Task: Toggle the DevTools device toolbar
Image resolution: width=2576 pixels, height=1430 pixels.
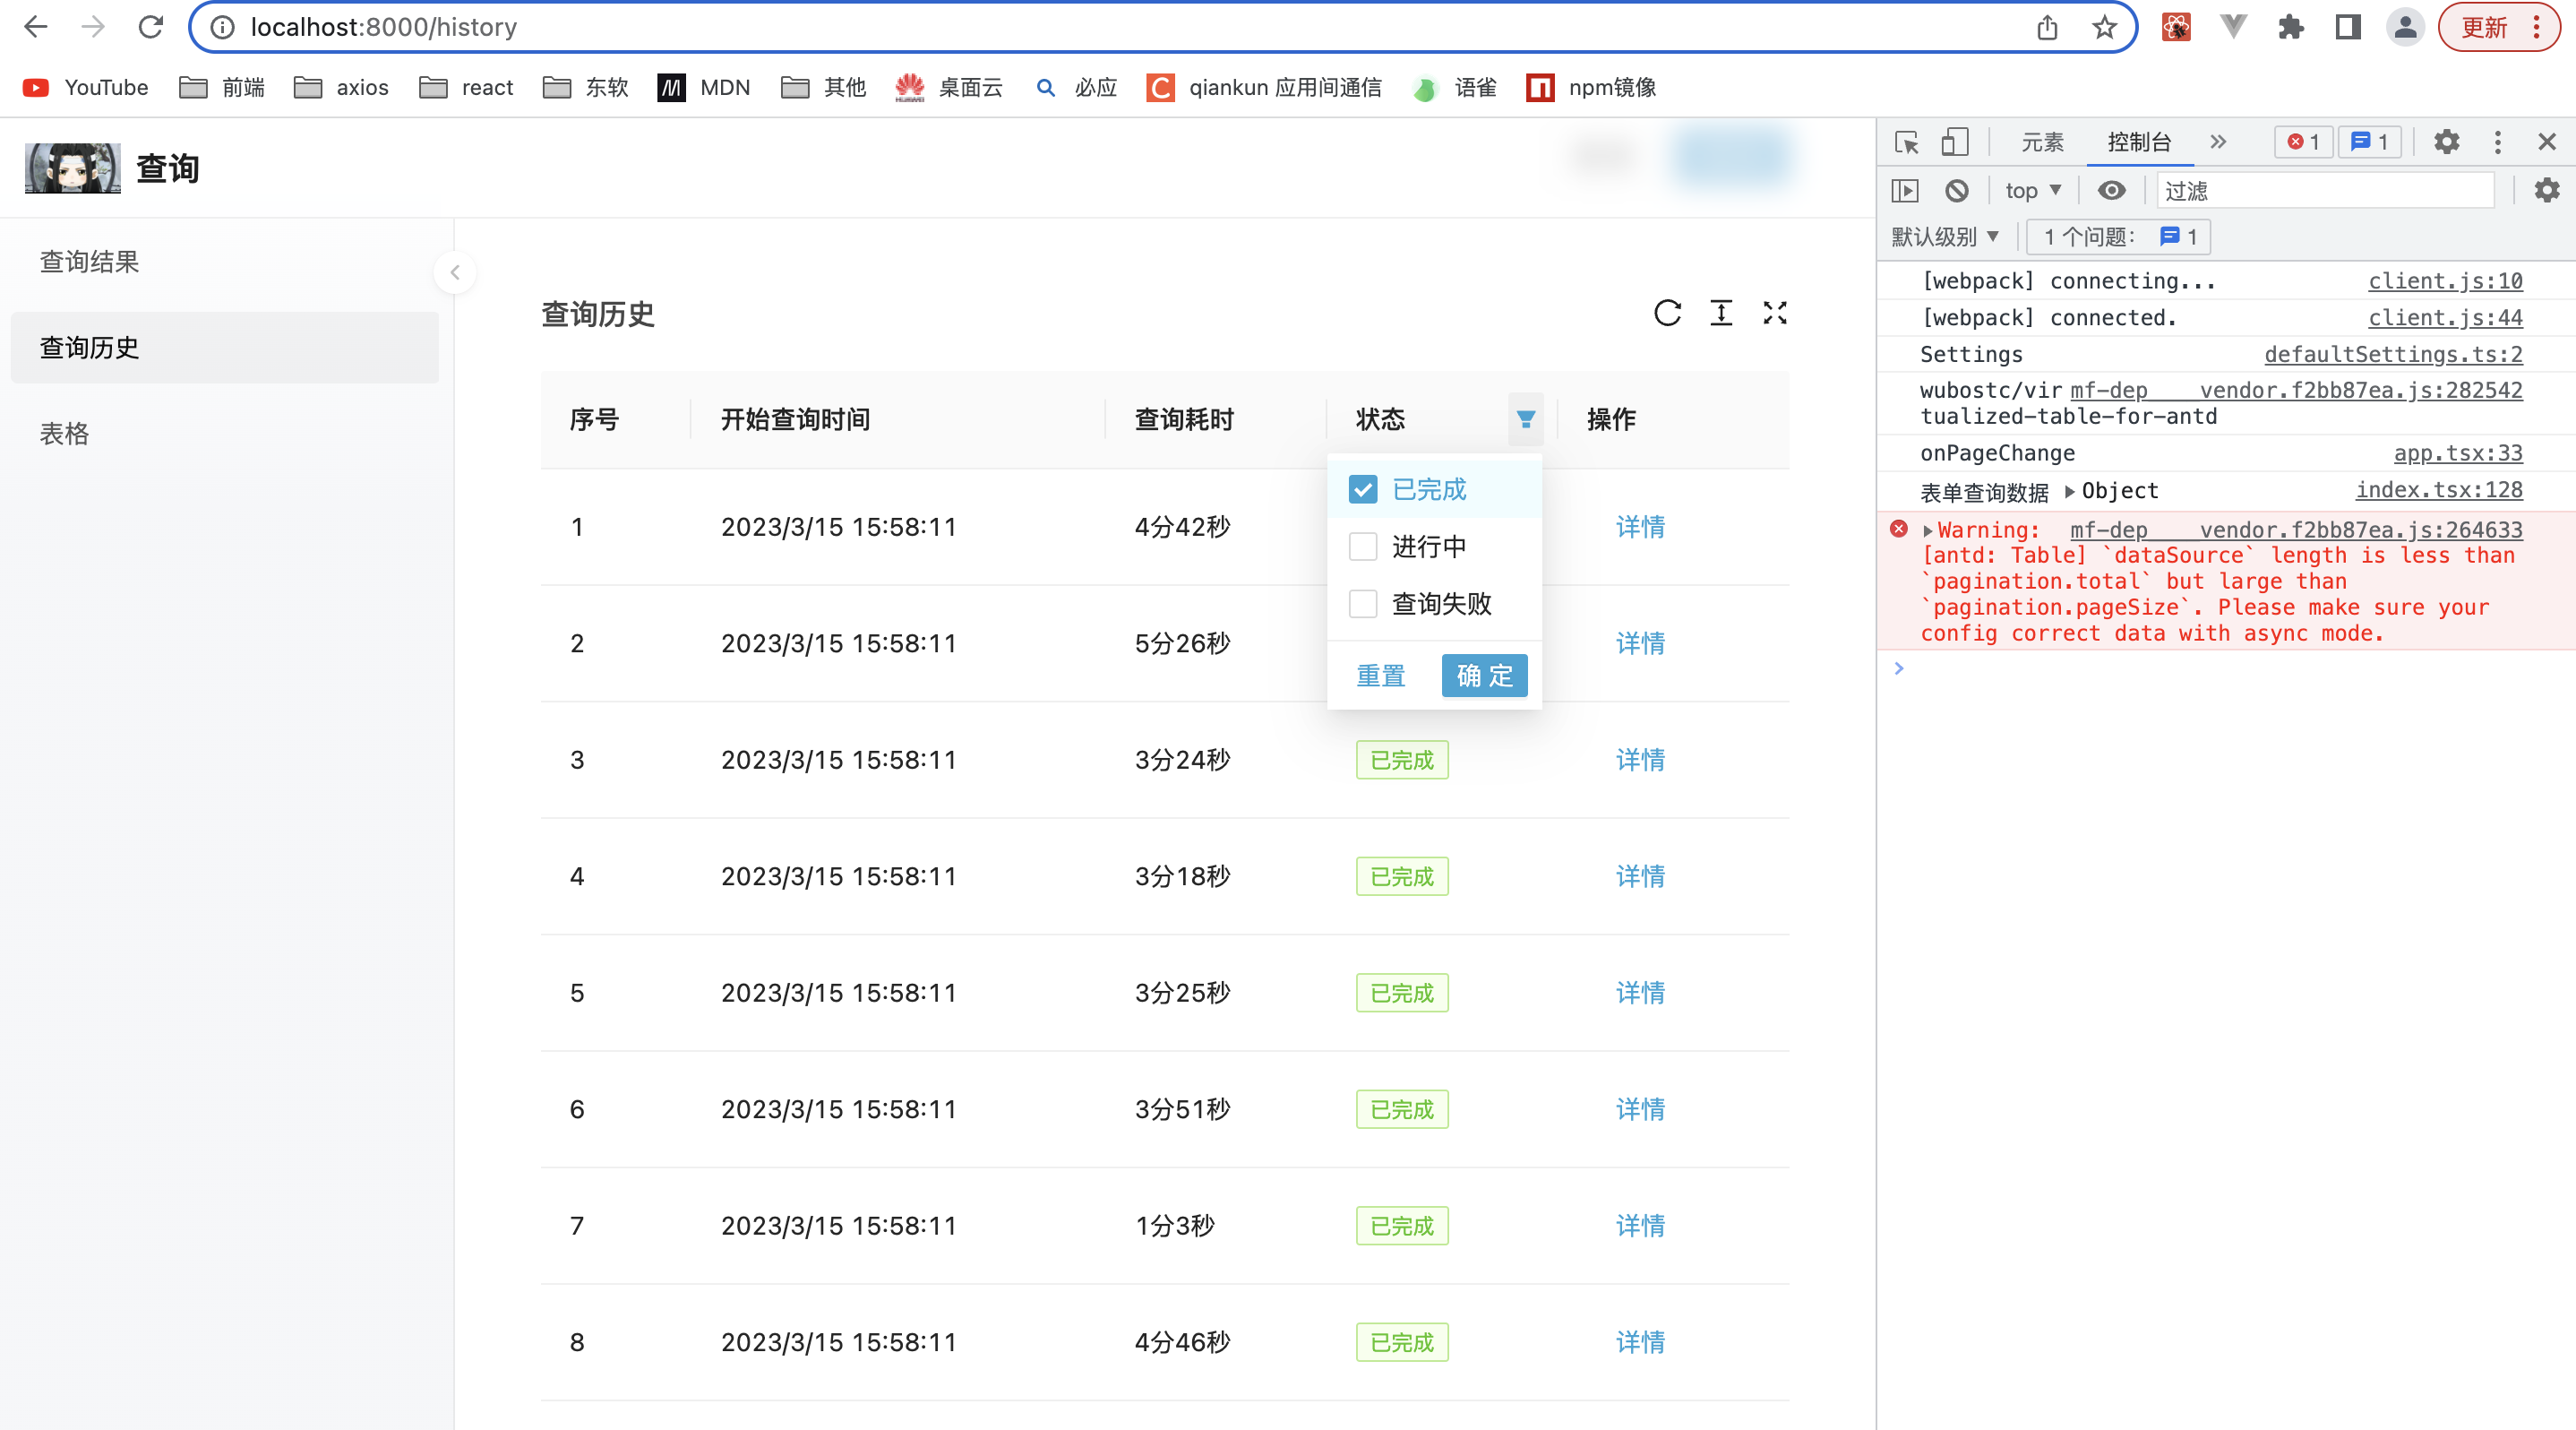Action: point(1955,142)
